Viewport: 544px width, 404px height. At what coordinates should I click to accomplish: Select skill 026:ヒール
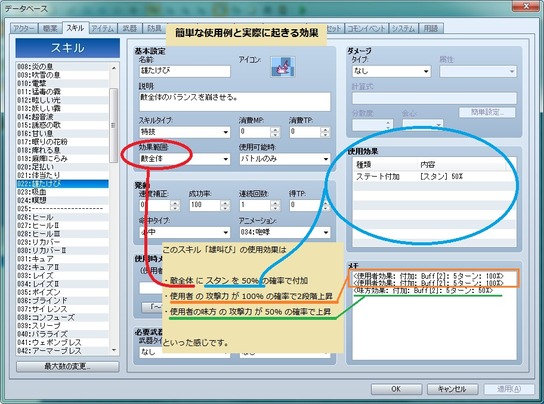pos(62,217)
